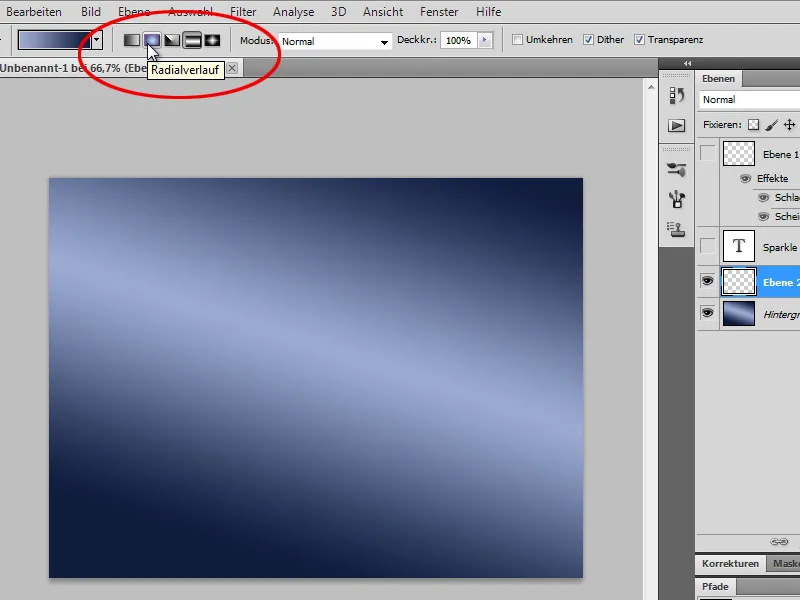Image resolution: width=800 pixels, height=600 pixels.
Task: Disable the Dither checkbox
Action: 588,39
